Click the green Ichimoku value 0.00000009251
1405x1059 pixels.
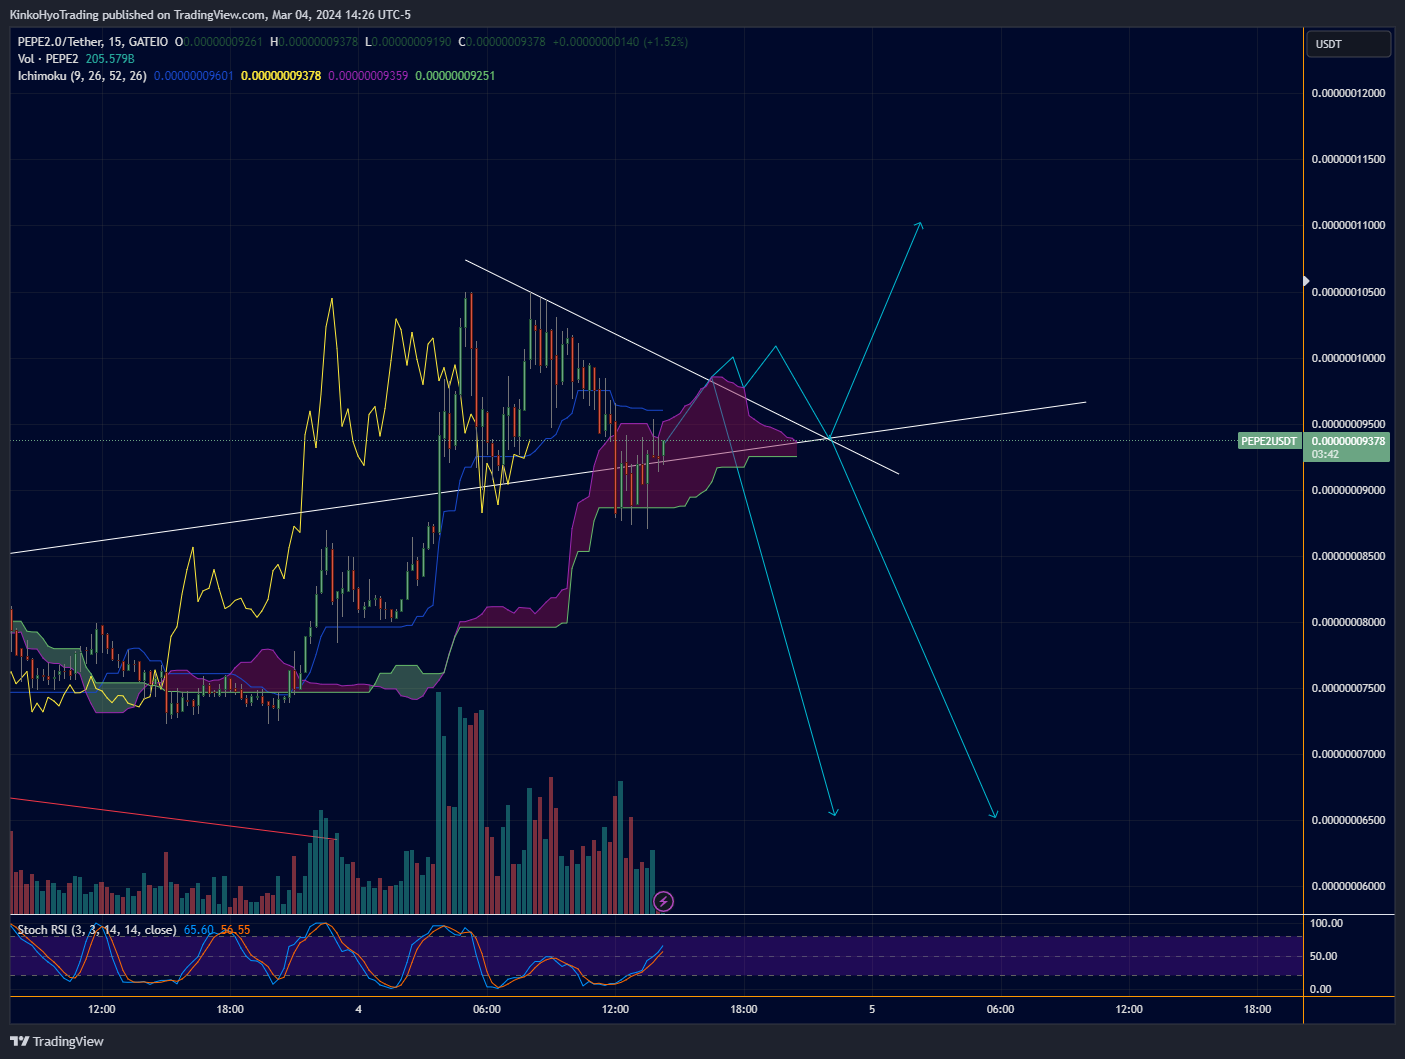(x=455, y=76)
